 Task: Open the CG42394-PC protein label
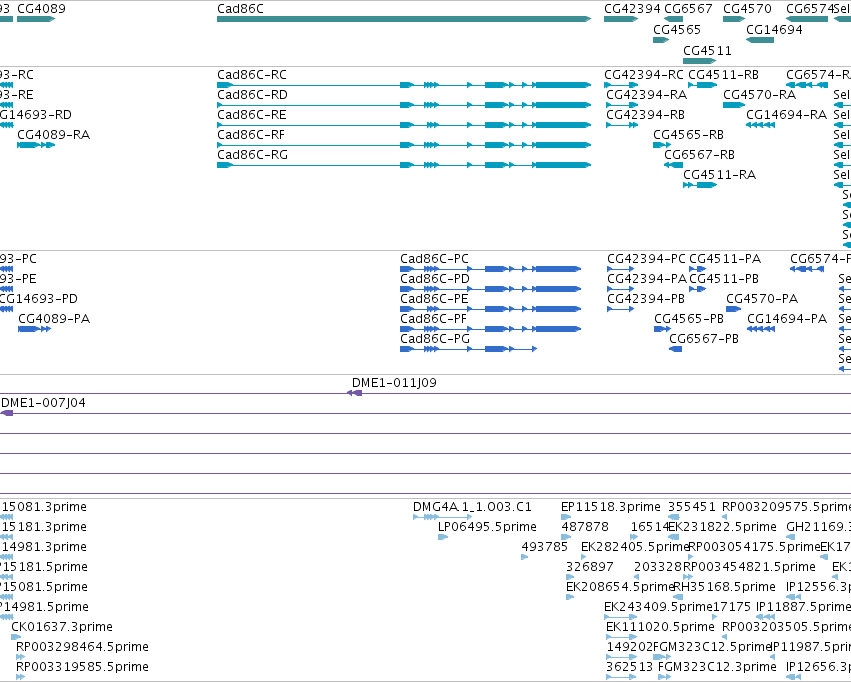point(646,259)
